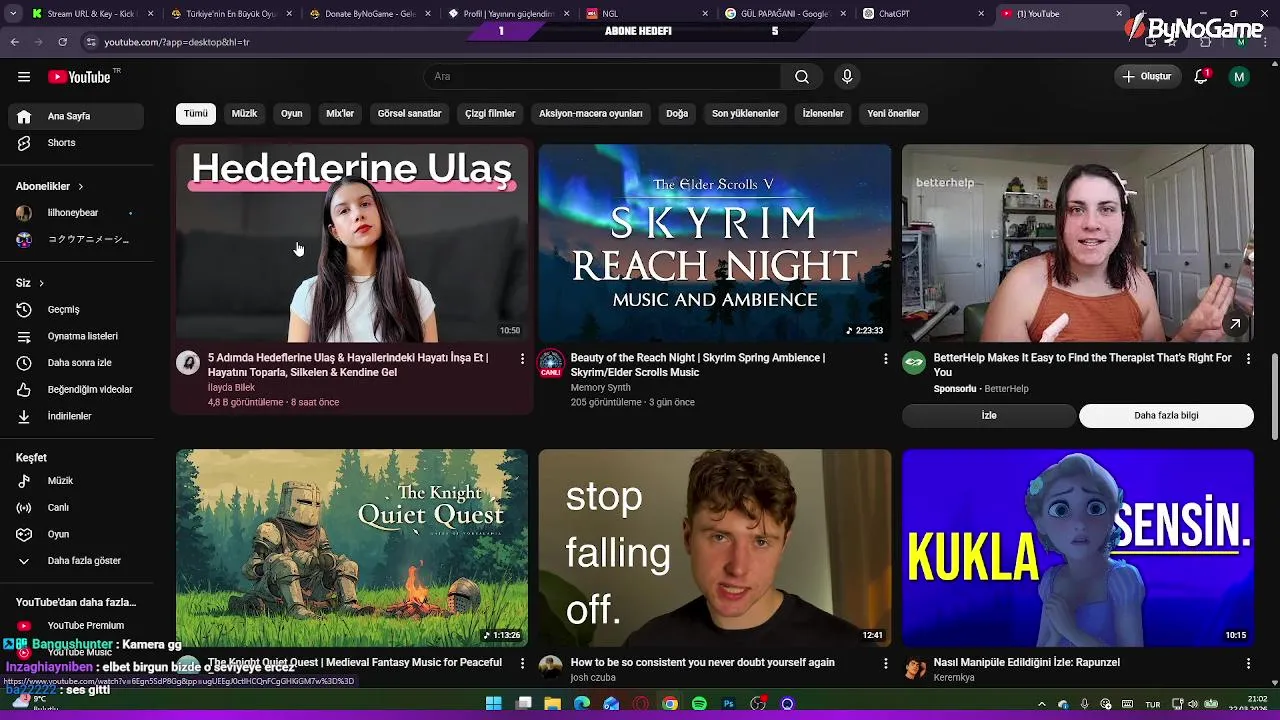1280x720 pixels.
Task: Select the Müzik filter chip
Action: (x=244, y=114)
